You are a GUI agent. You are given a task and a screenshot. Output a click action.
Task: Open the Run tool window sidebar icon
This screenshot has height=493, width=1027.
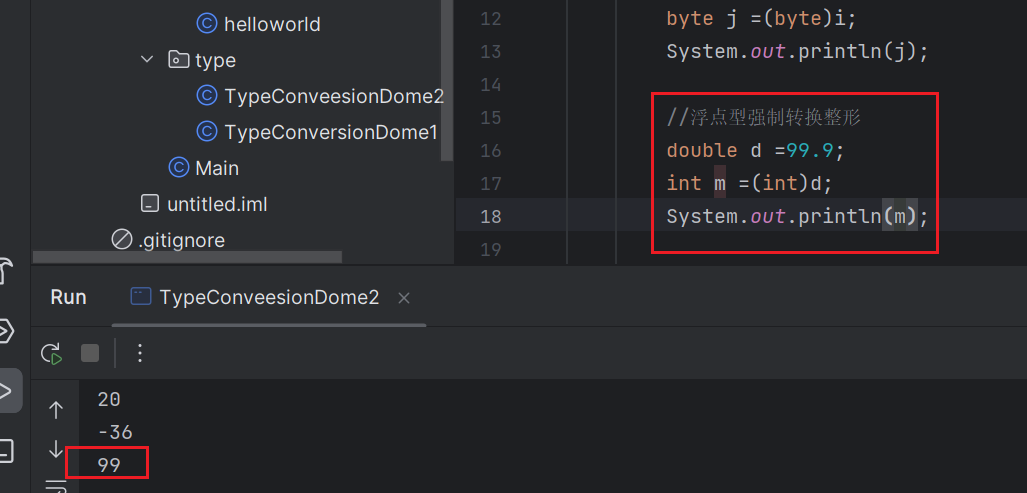point(7,390)
